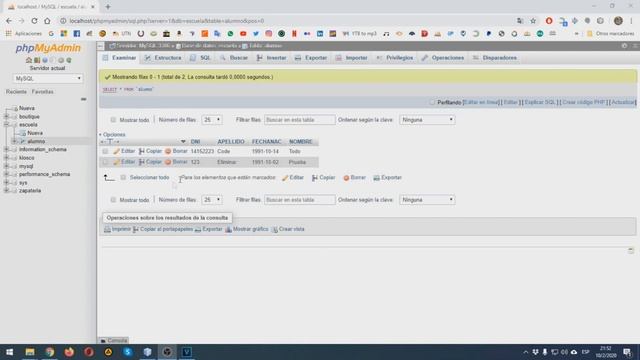Switch to the Buscar tab

pos(234,58)
